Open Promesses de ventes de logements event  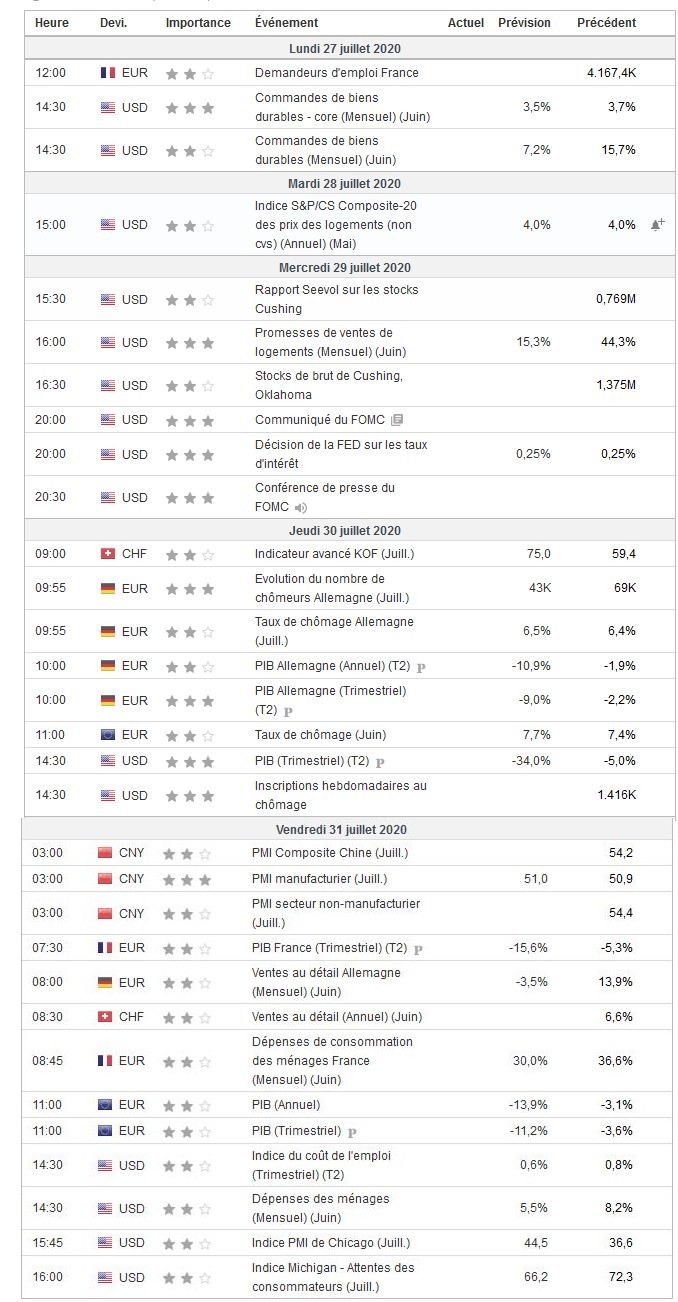coord(324,342)
